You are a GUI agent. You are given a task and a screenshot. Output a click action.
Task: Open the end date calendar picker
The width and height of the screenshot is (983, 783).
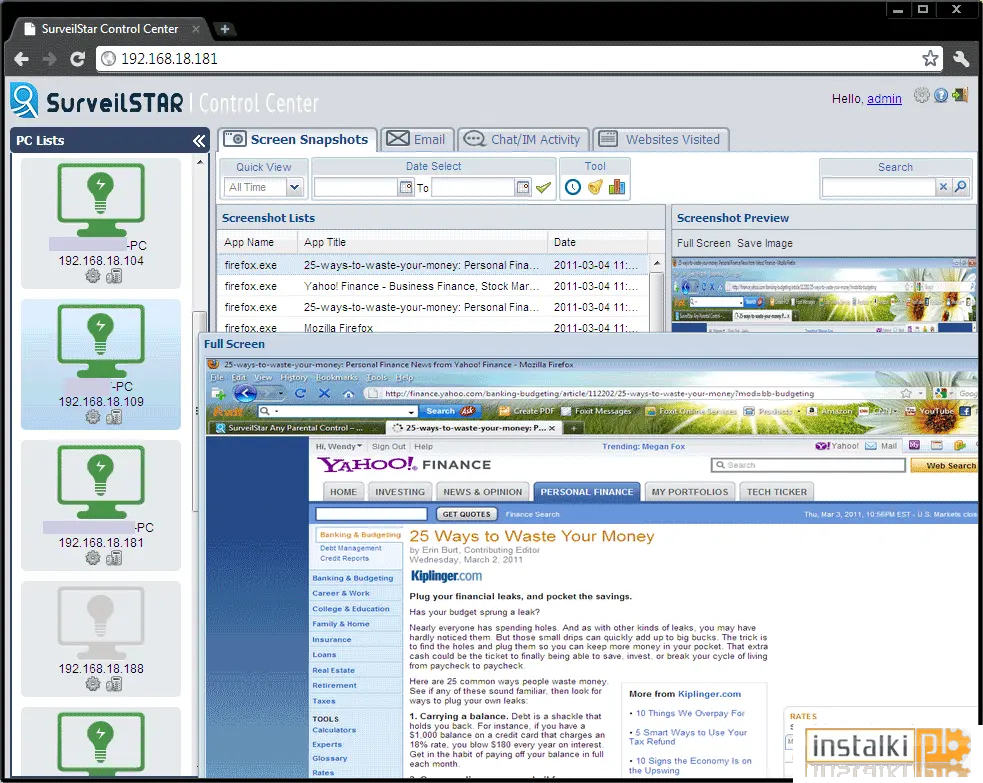point(523,187)
